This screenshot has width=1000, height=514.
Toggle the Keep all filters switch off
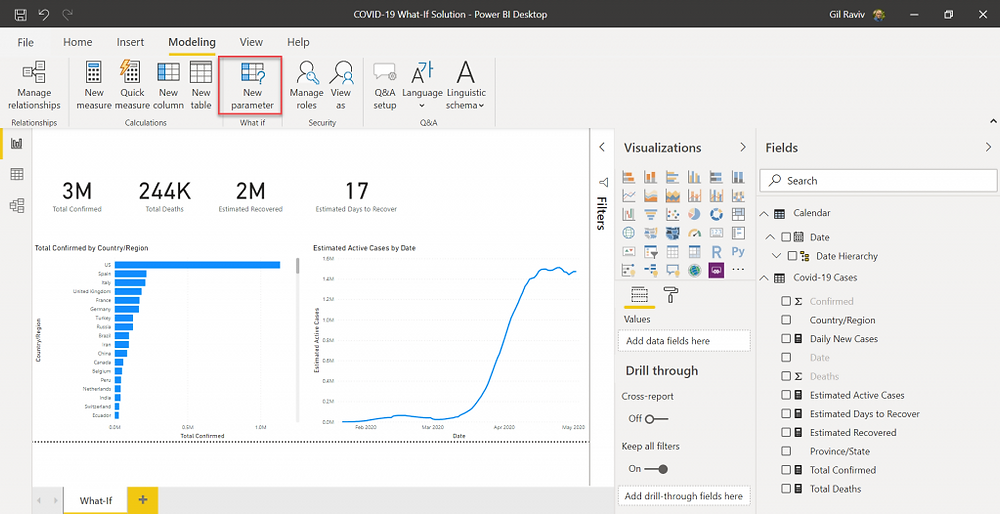(656, 469)
